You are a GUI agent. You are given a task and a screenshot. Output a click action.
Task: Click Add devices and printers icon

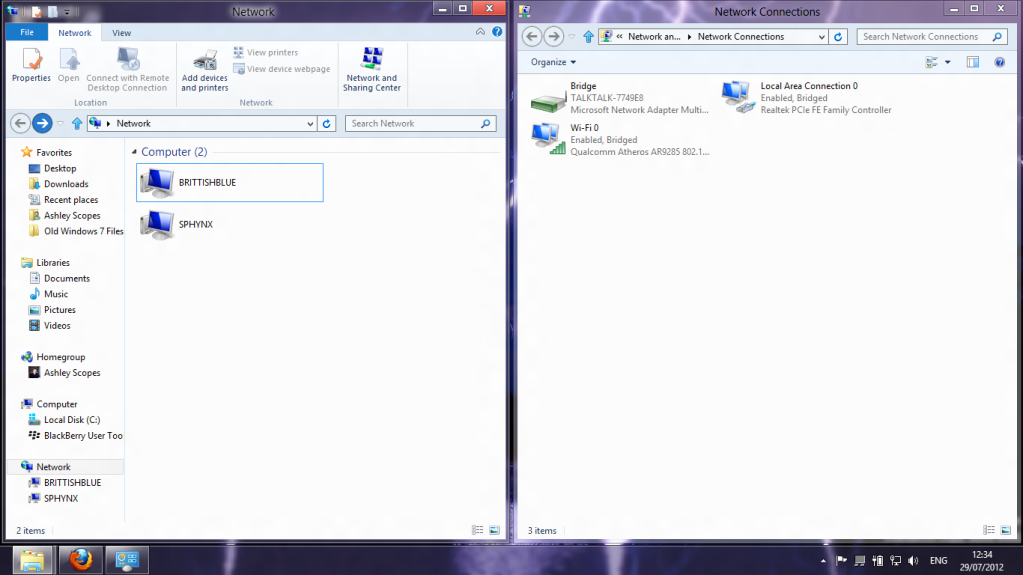(x=204, y=69)
